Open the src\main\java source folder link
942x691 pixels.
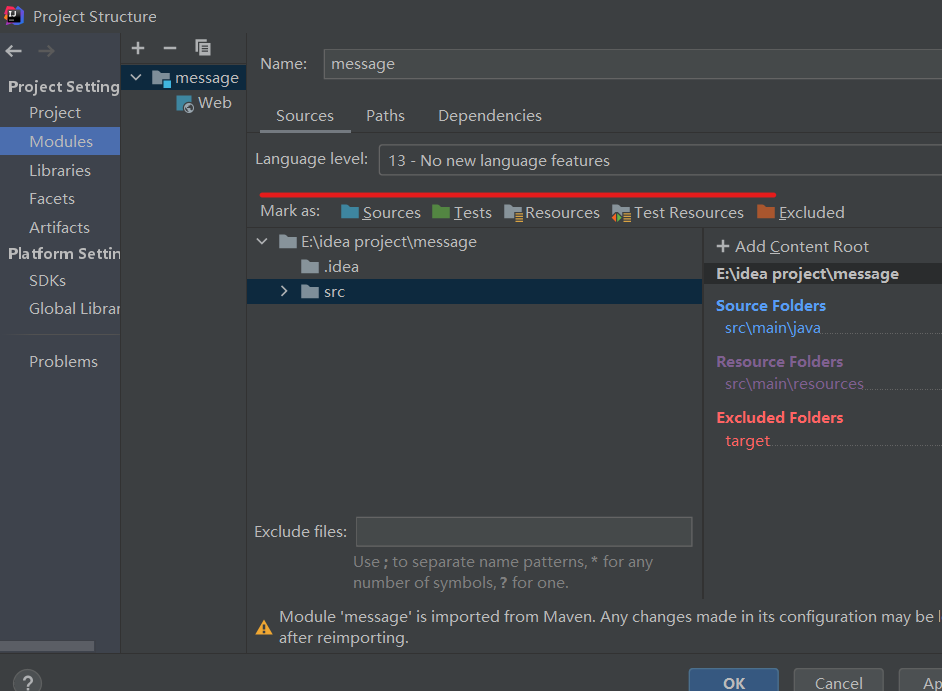click(773, 327)
